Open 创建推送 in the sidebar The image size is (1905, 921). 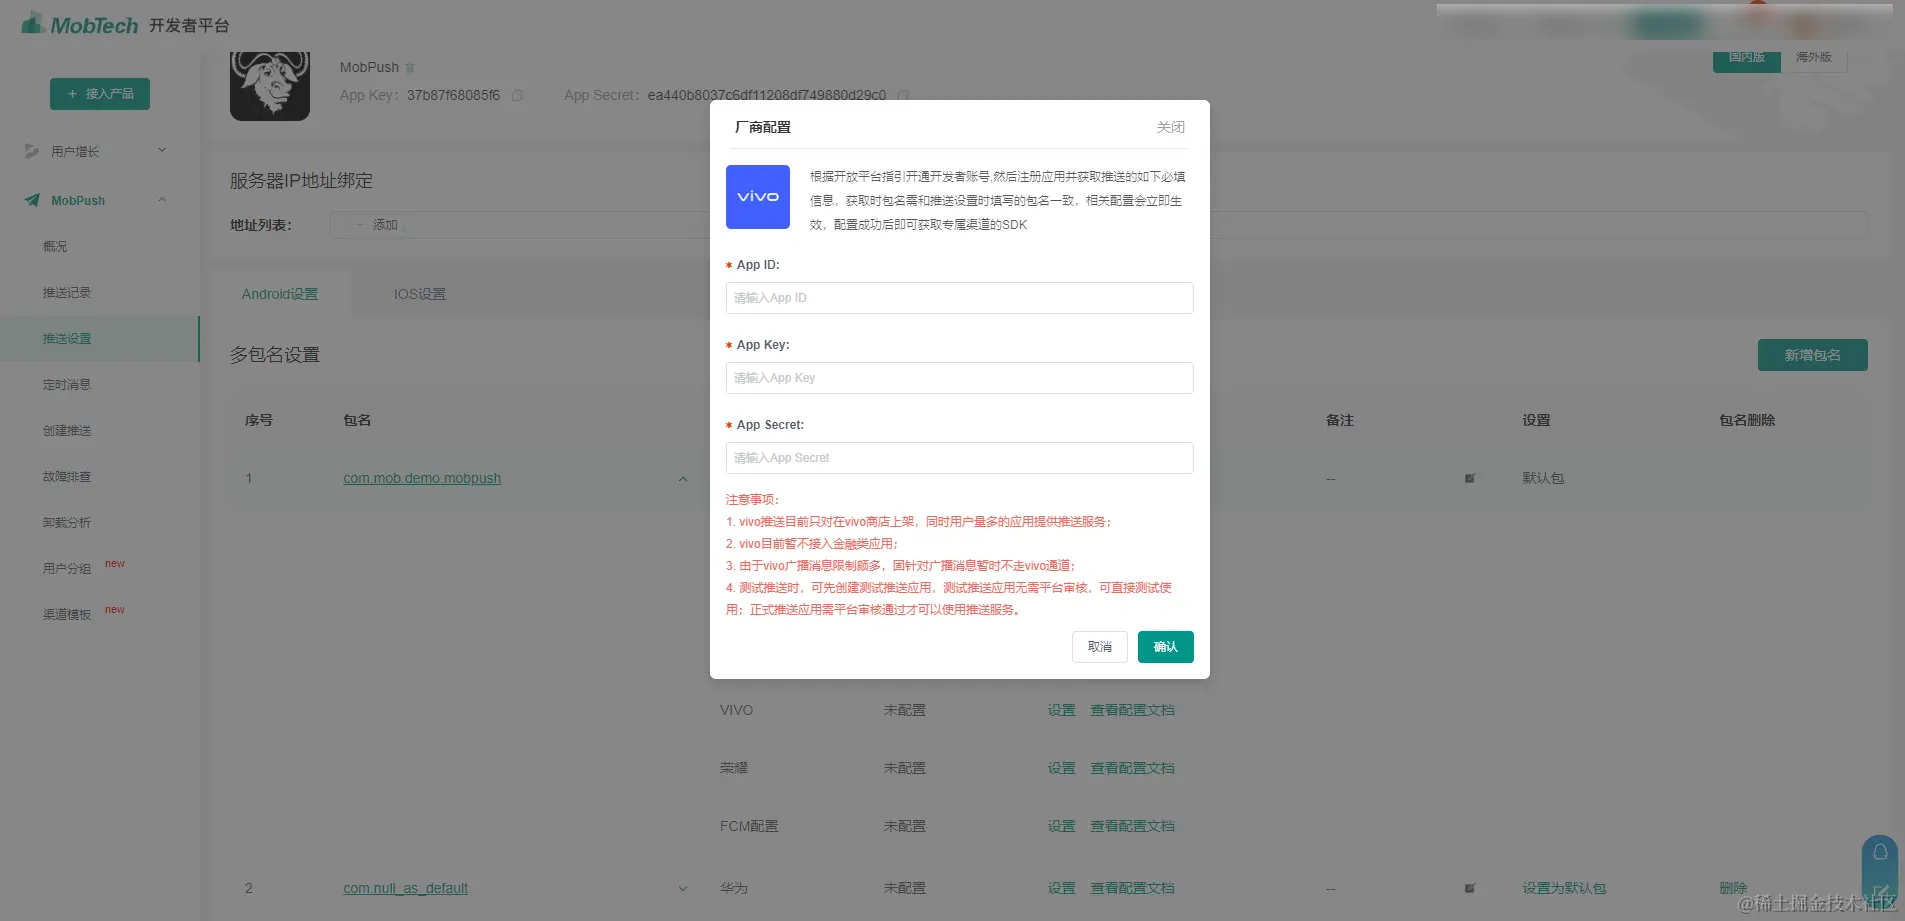[x=67, y=430]
